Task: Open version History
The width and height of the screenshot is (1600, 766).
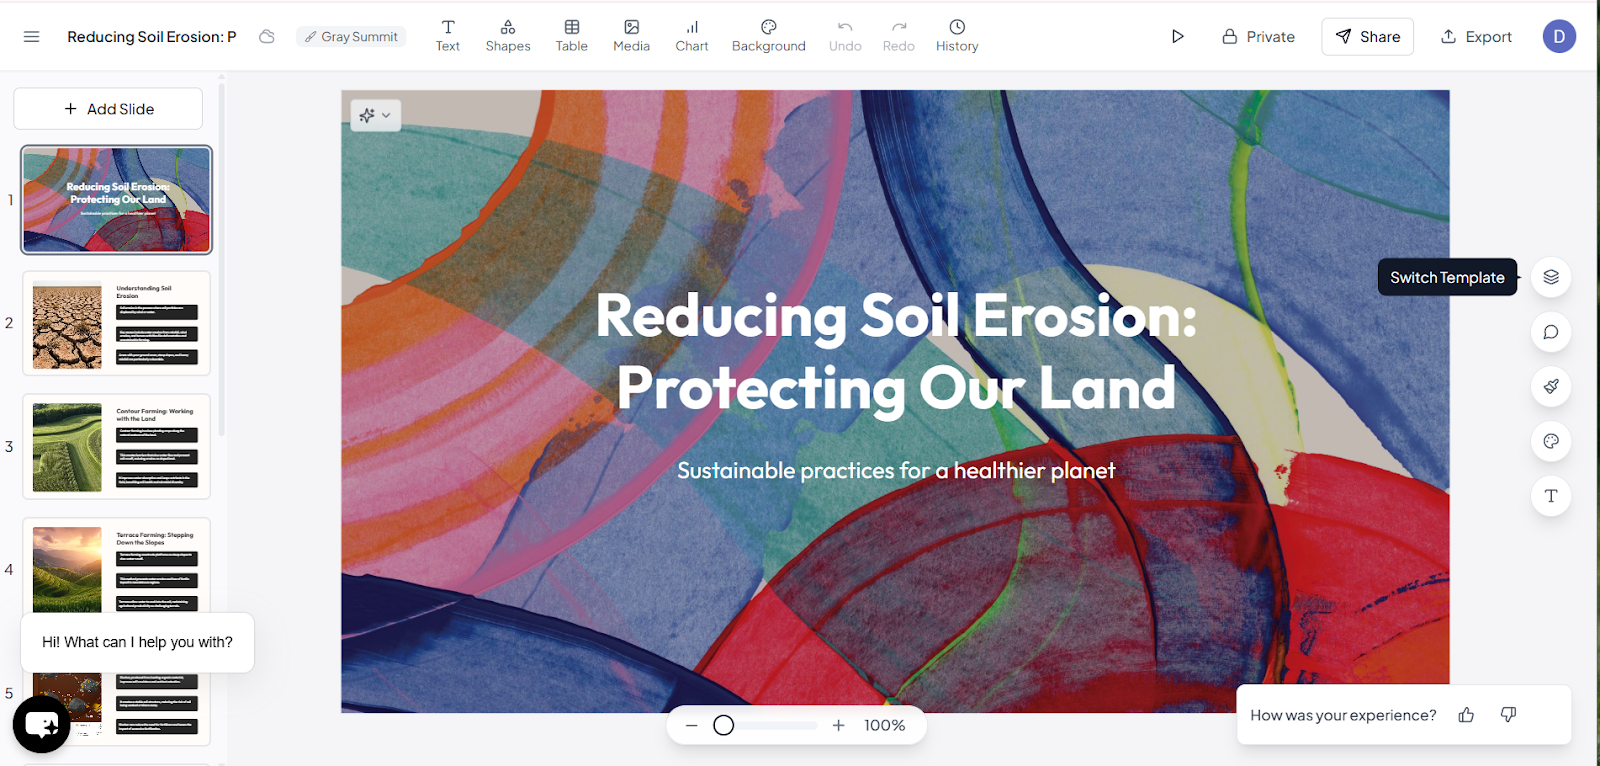Action: [x=957, y=36]
